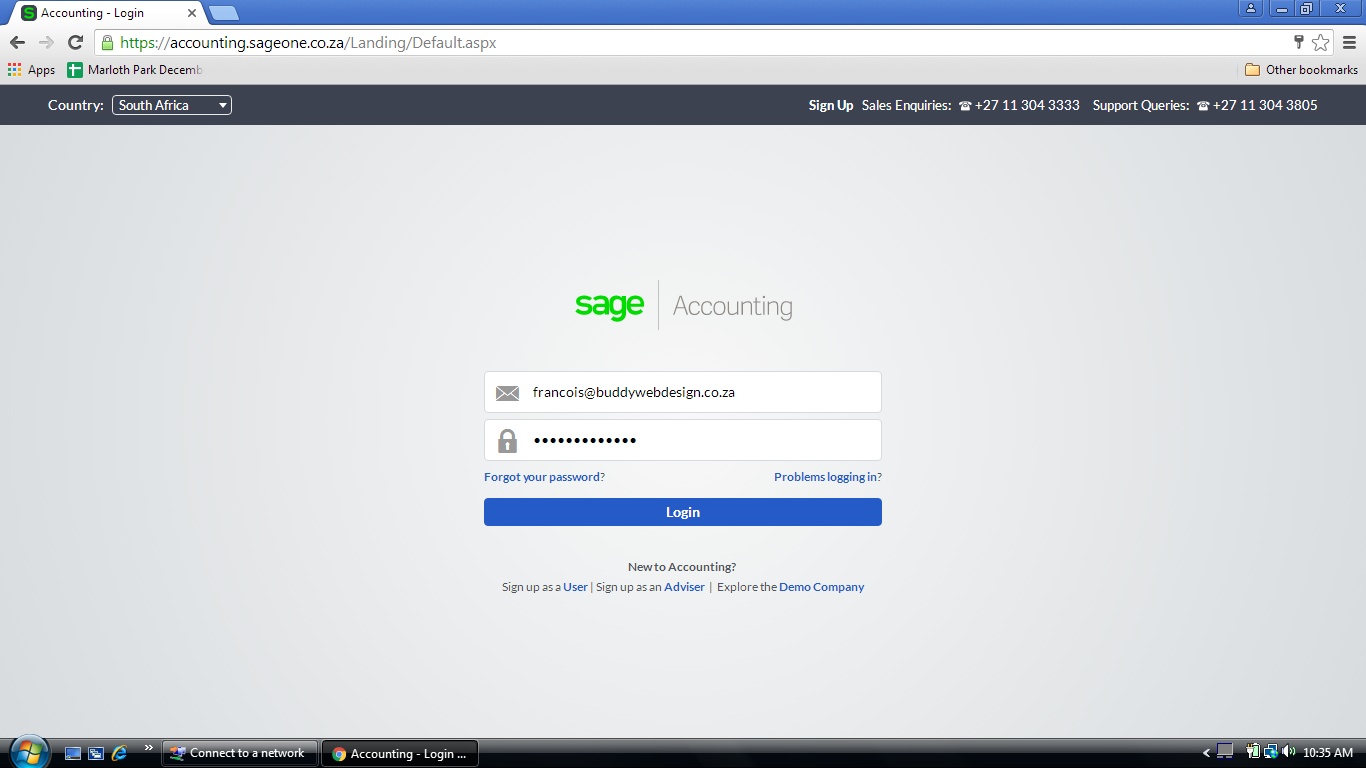Click the blue Login button
This screenshot has height=768, width=1366.
683,512
